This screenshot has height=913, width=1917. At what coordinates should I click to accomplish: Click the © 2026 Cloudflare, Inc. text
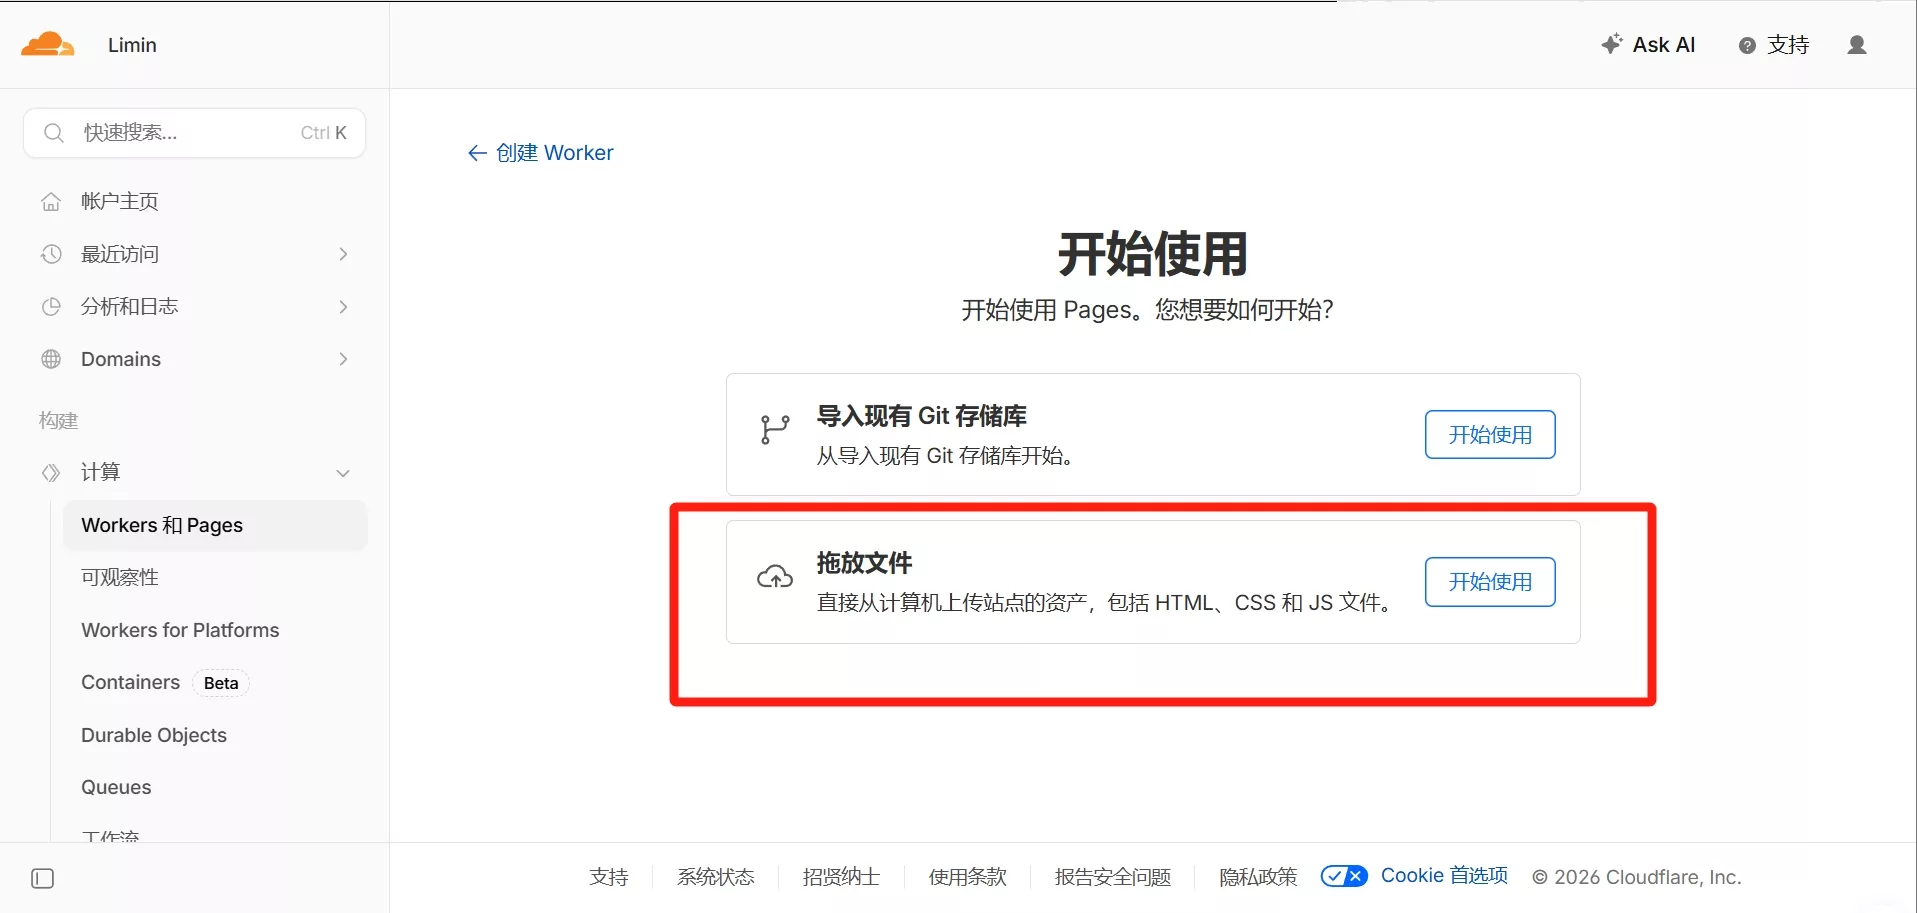pyautogui.click(x=1637, y=877)
